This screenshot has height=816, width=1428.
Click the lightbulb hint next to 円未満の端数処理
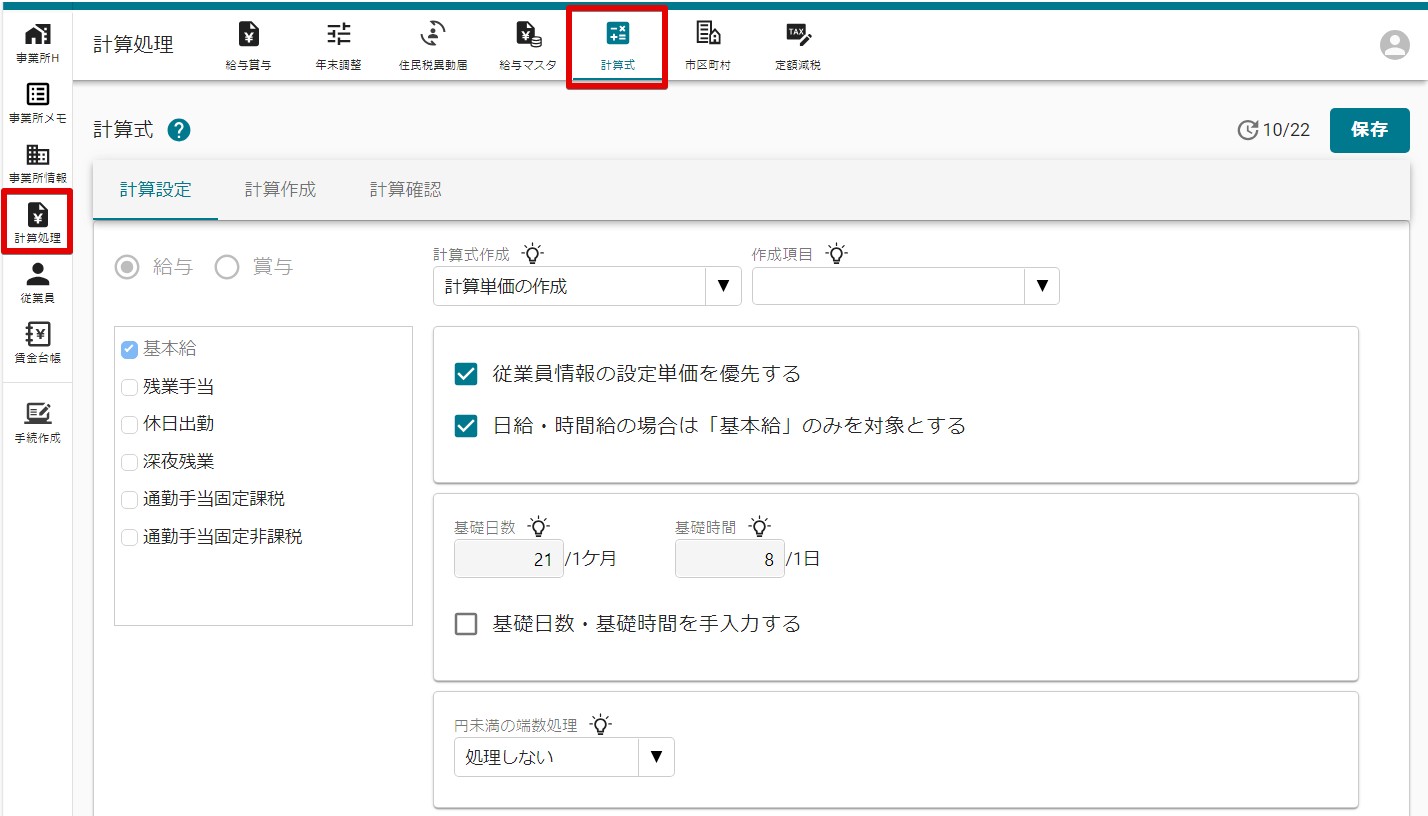(x=600, y=725)
